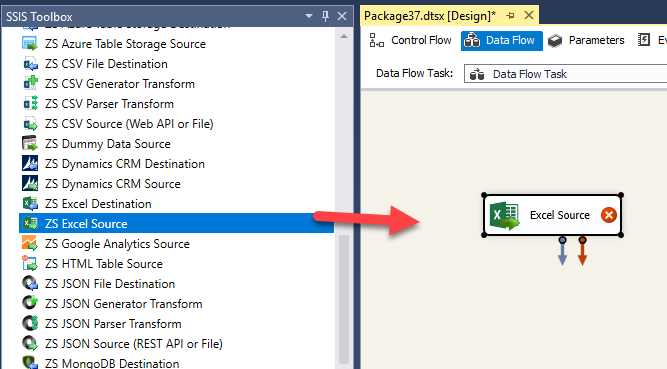Click ZS Excel Source toolbox icon
Viewport: 667px width, 369px height.
(30, 224)
